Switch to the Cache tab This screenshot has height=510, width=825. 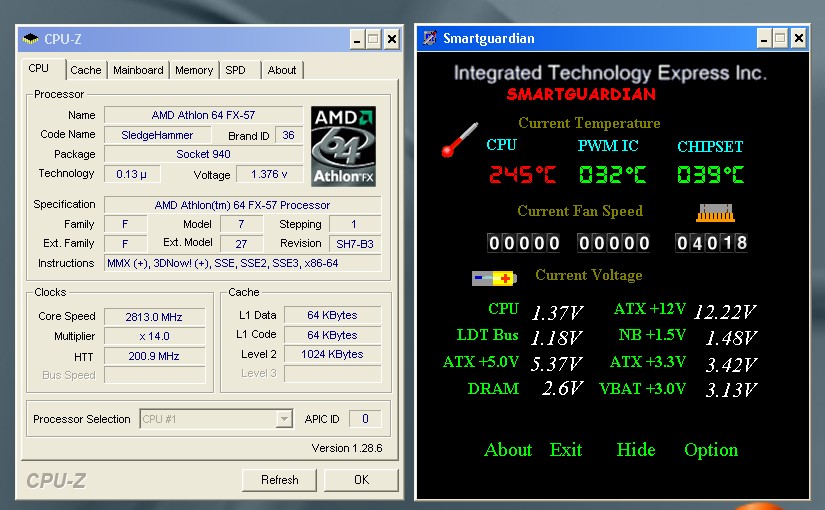click(x=86, y=70)
